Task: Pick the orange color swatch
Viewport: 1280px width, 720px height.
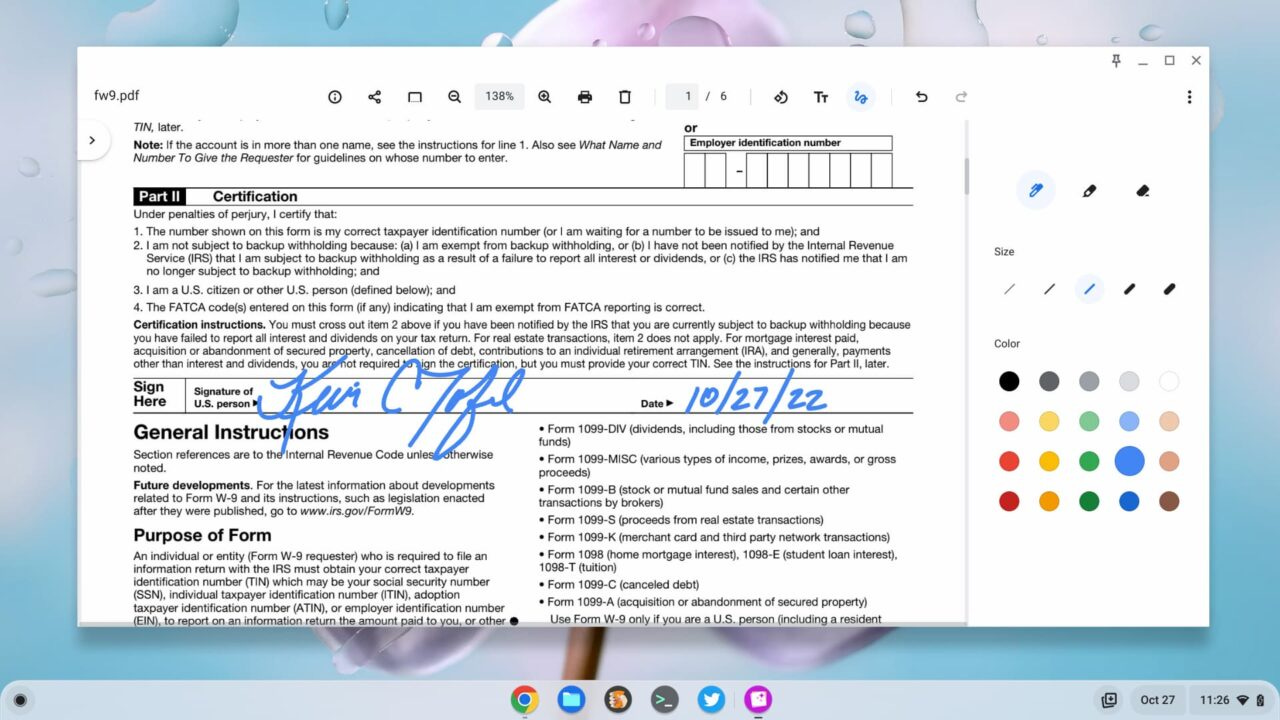Action: click(x=1049, y=501)
